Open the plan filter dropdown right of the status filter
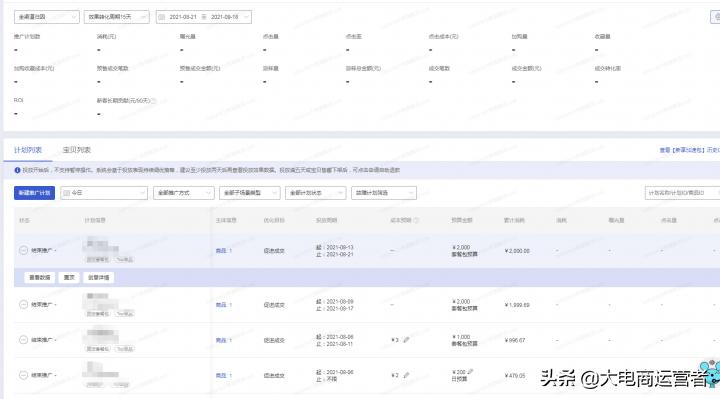720x399 pixels. point(384,193)
